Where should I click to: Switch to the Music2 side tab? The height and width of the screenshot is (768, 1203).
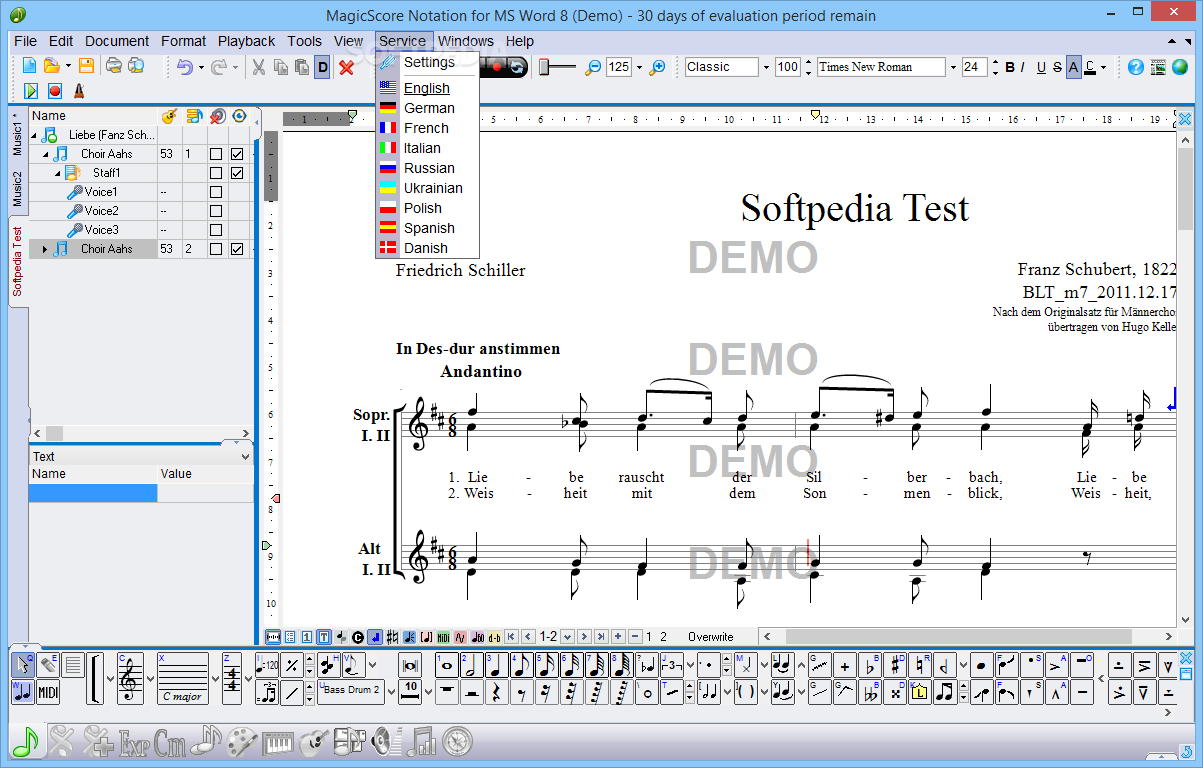[17, 188]
